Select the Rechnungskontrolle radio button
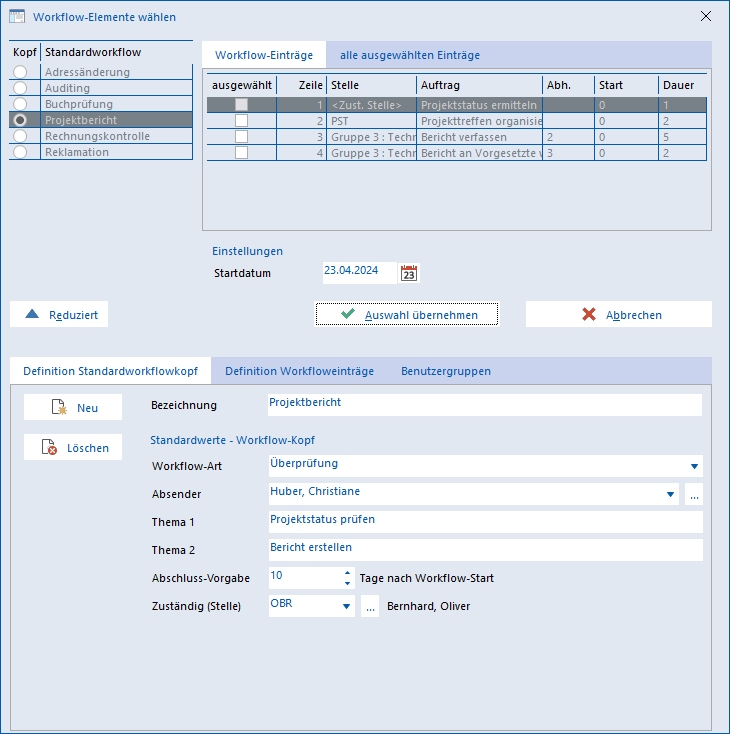 [20, 136]
